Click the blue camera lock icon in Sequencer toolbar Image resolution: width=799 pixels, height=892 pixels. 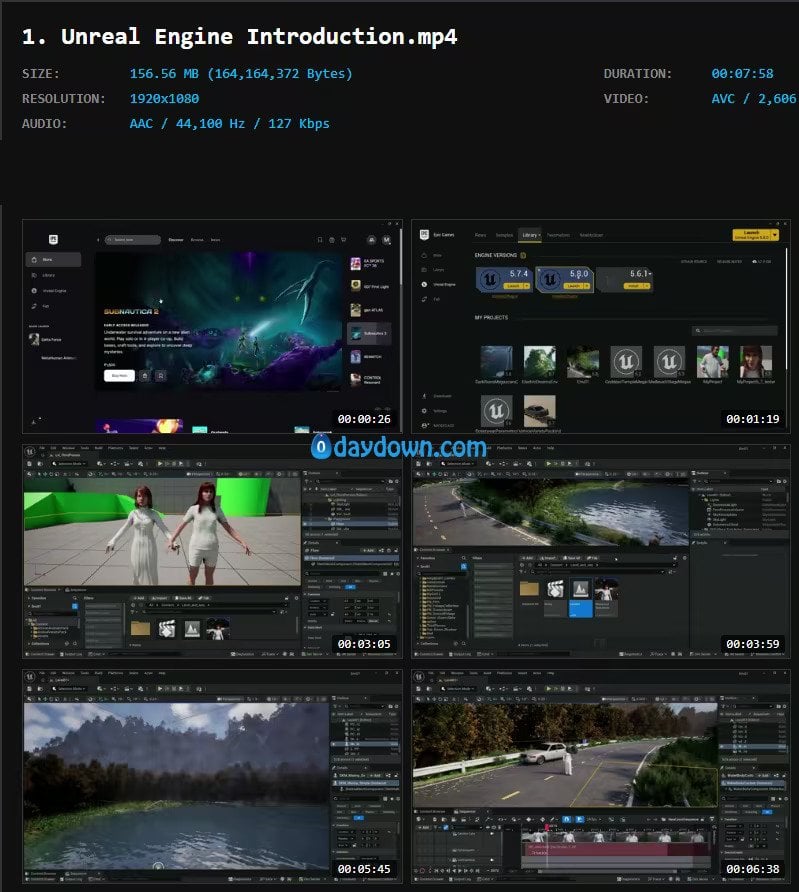pos(566,819)
